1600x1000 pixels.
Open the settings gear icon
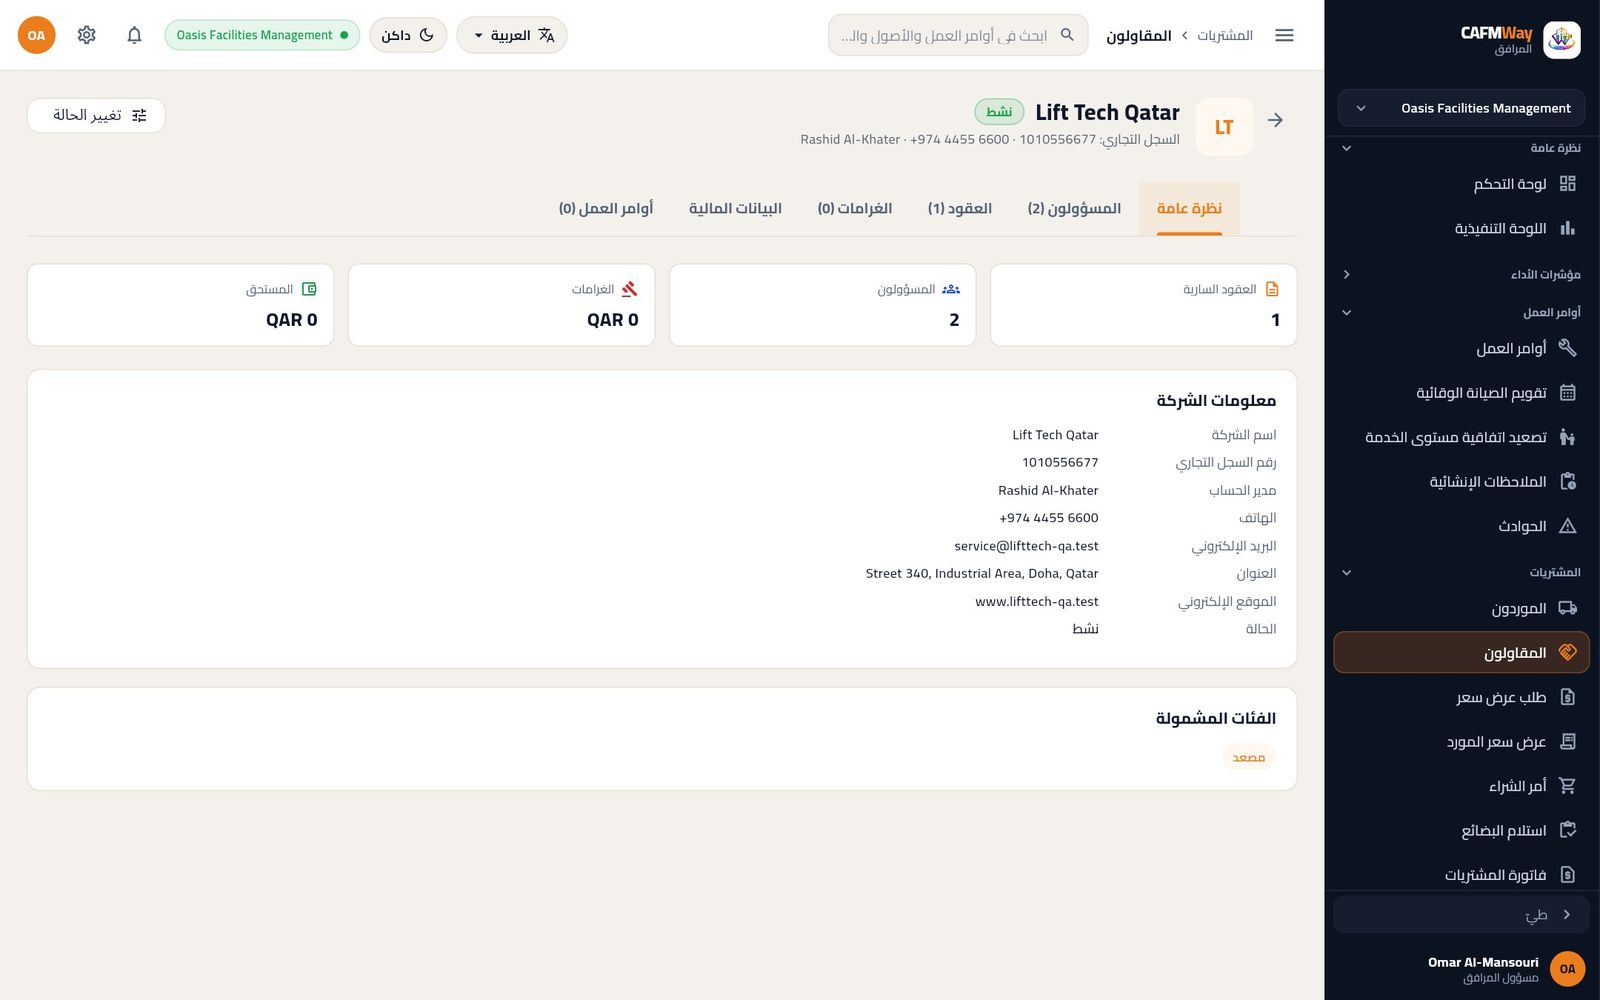pos(87,35)
